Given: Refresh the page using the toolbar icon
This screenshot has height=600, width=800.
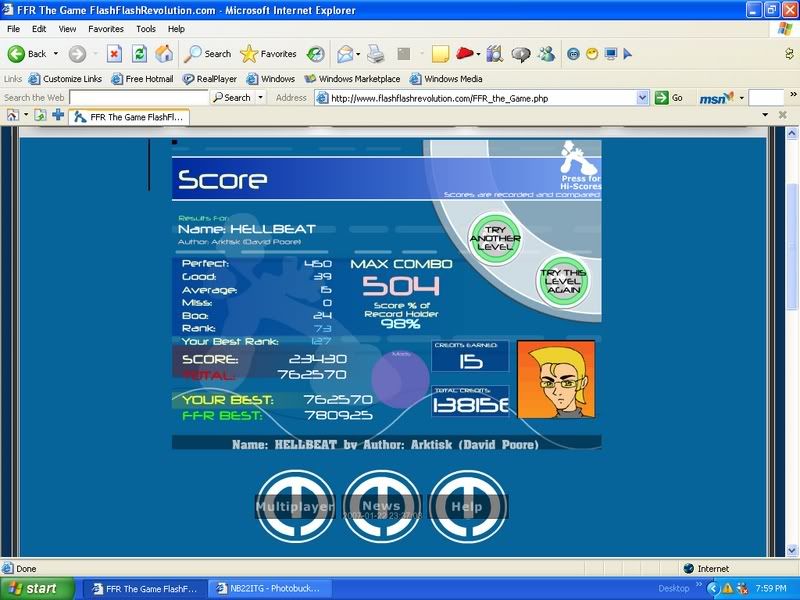Looking at the screenshot, I should click(140, 54).
